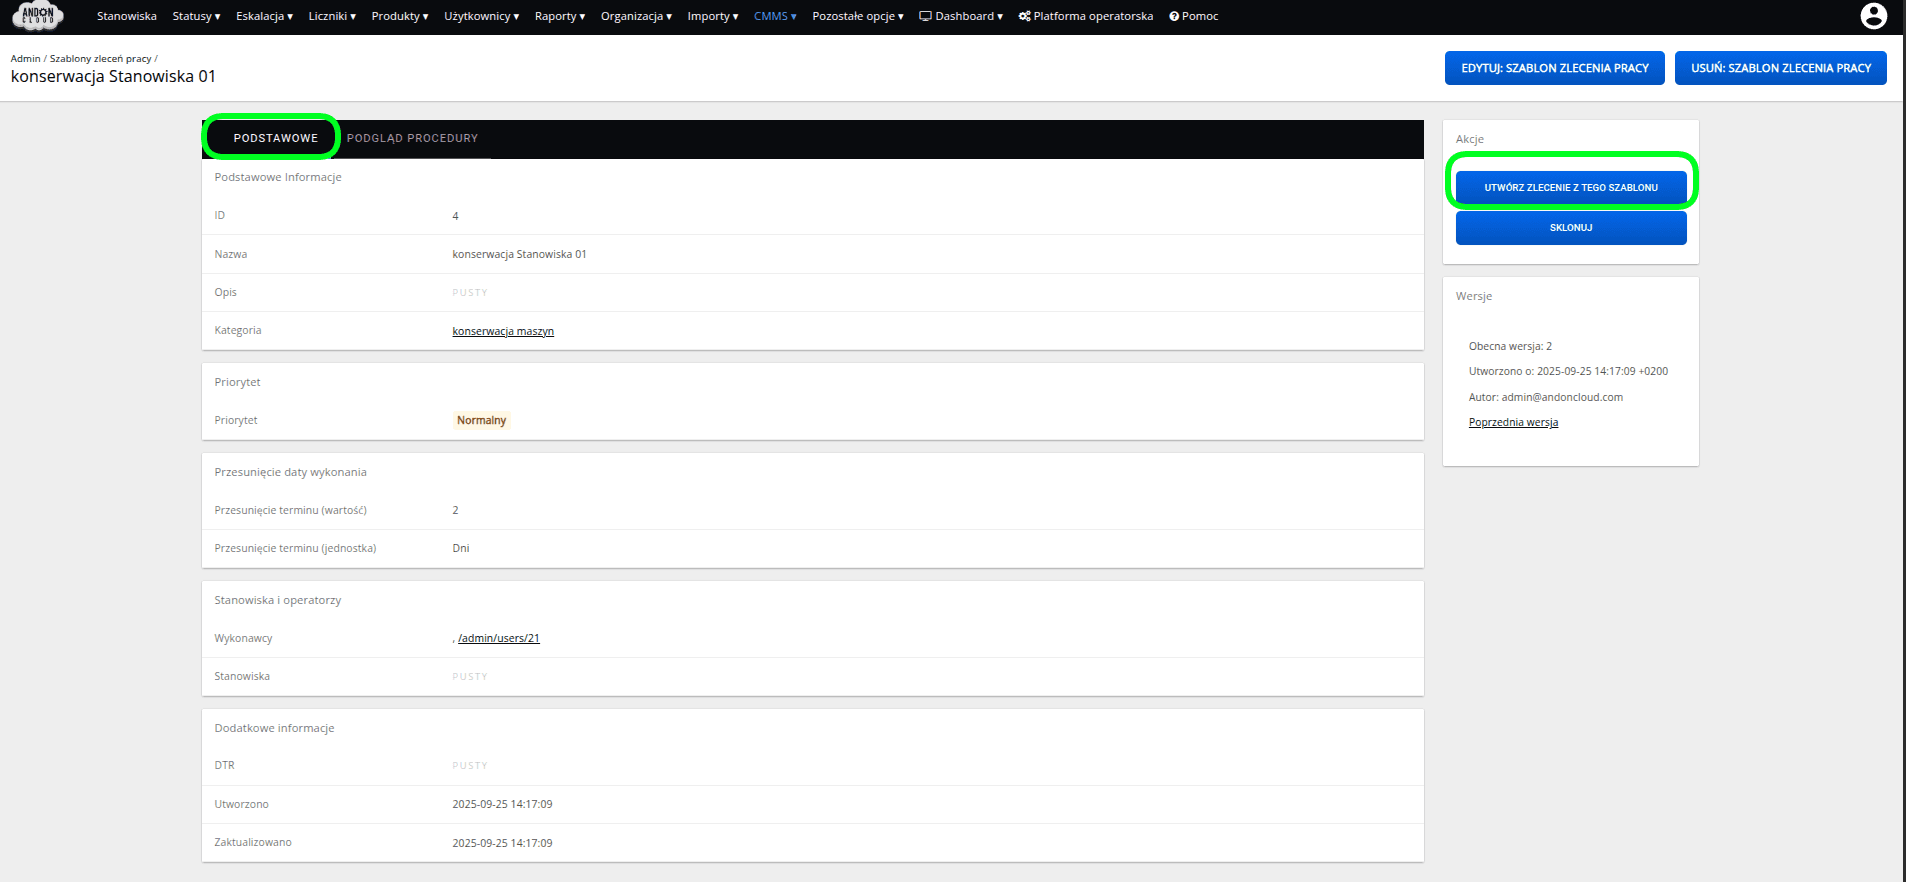Open the Pozostałe opcje dropdown

[857, 16]
